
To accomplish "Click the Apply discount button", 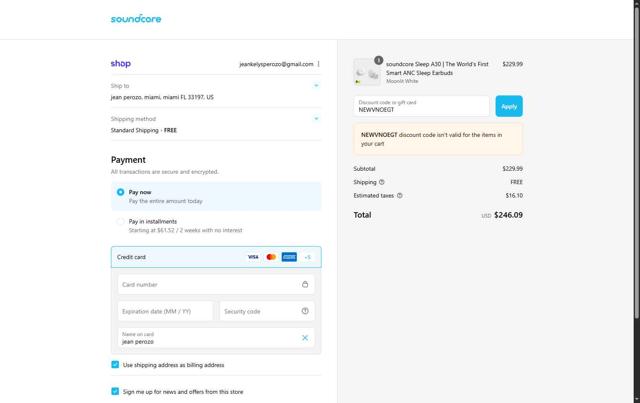I will tap(509, 106).
